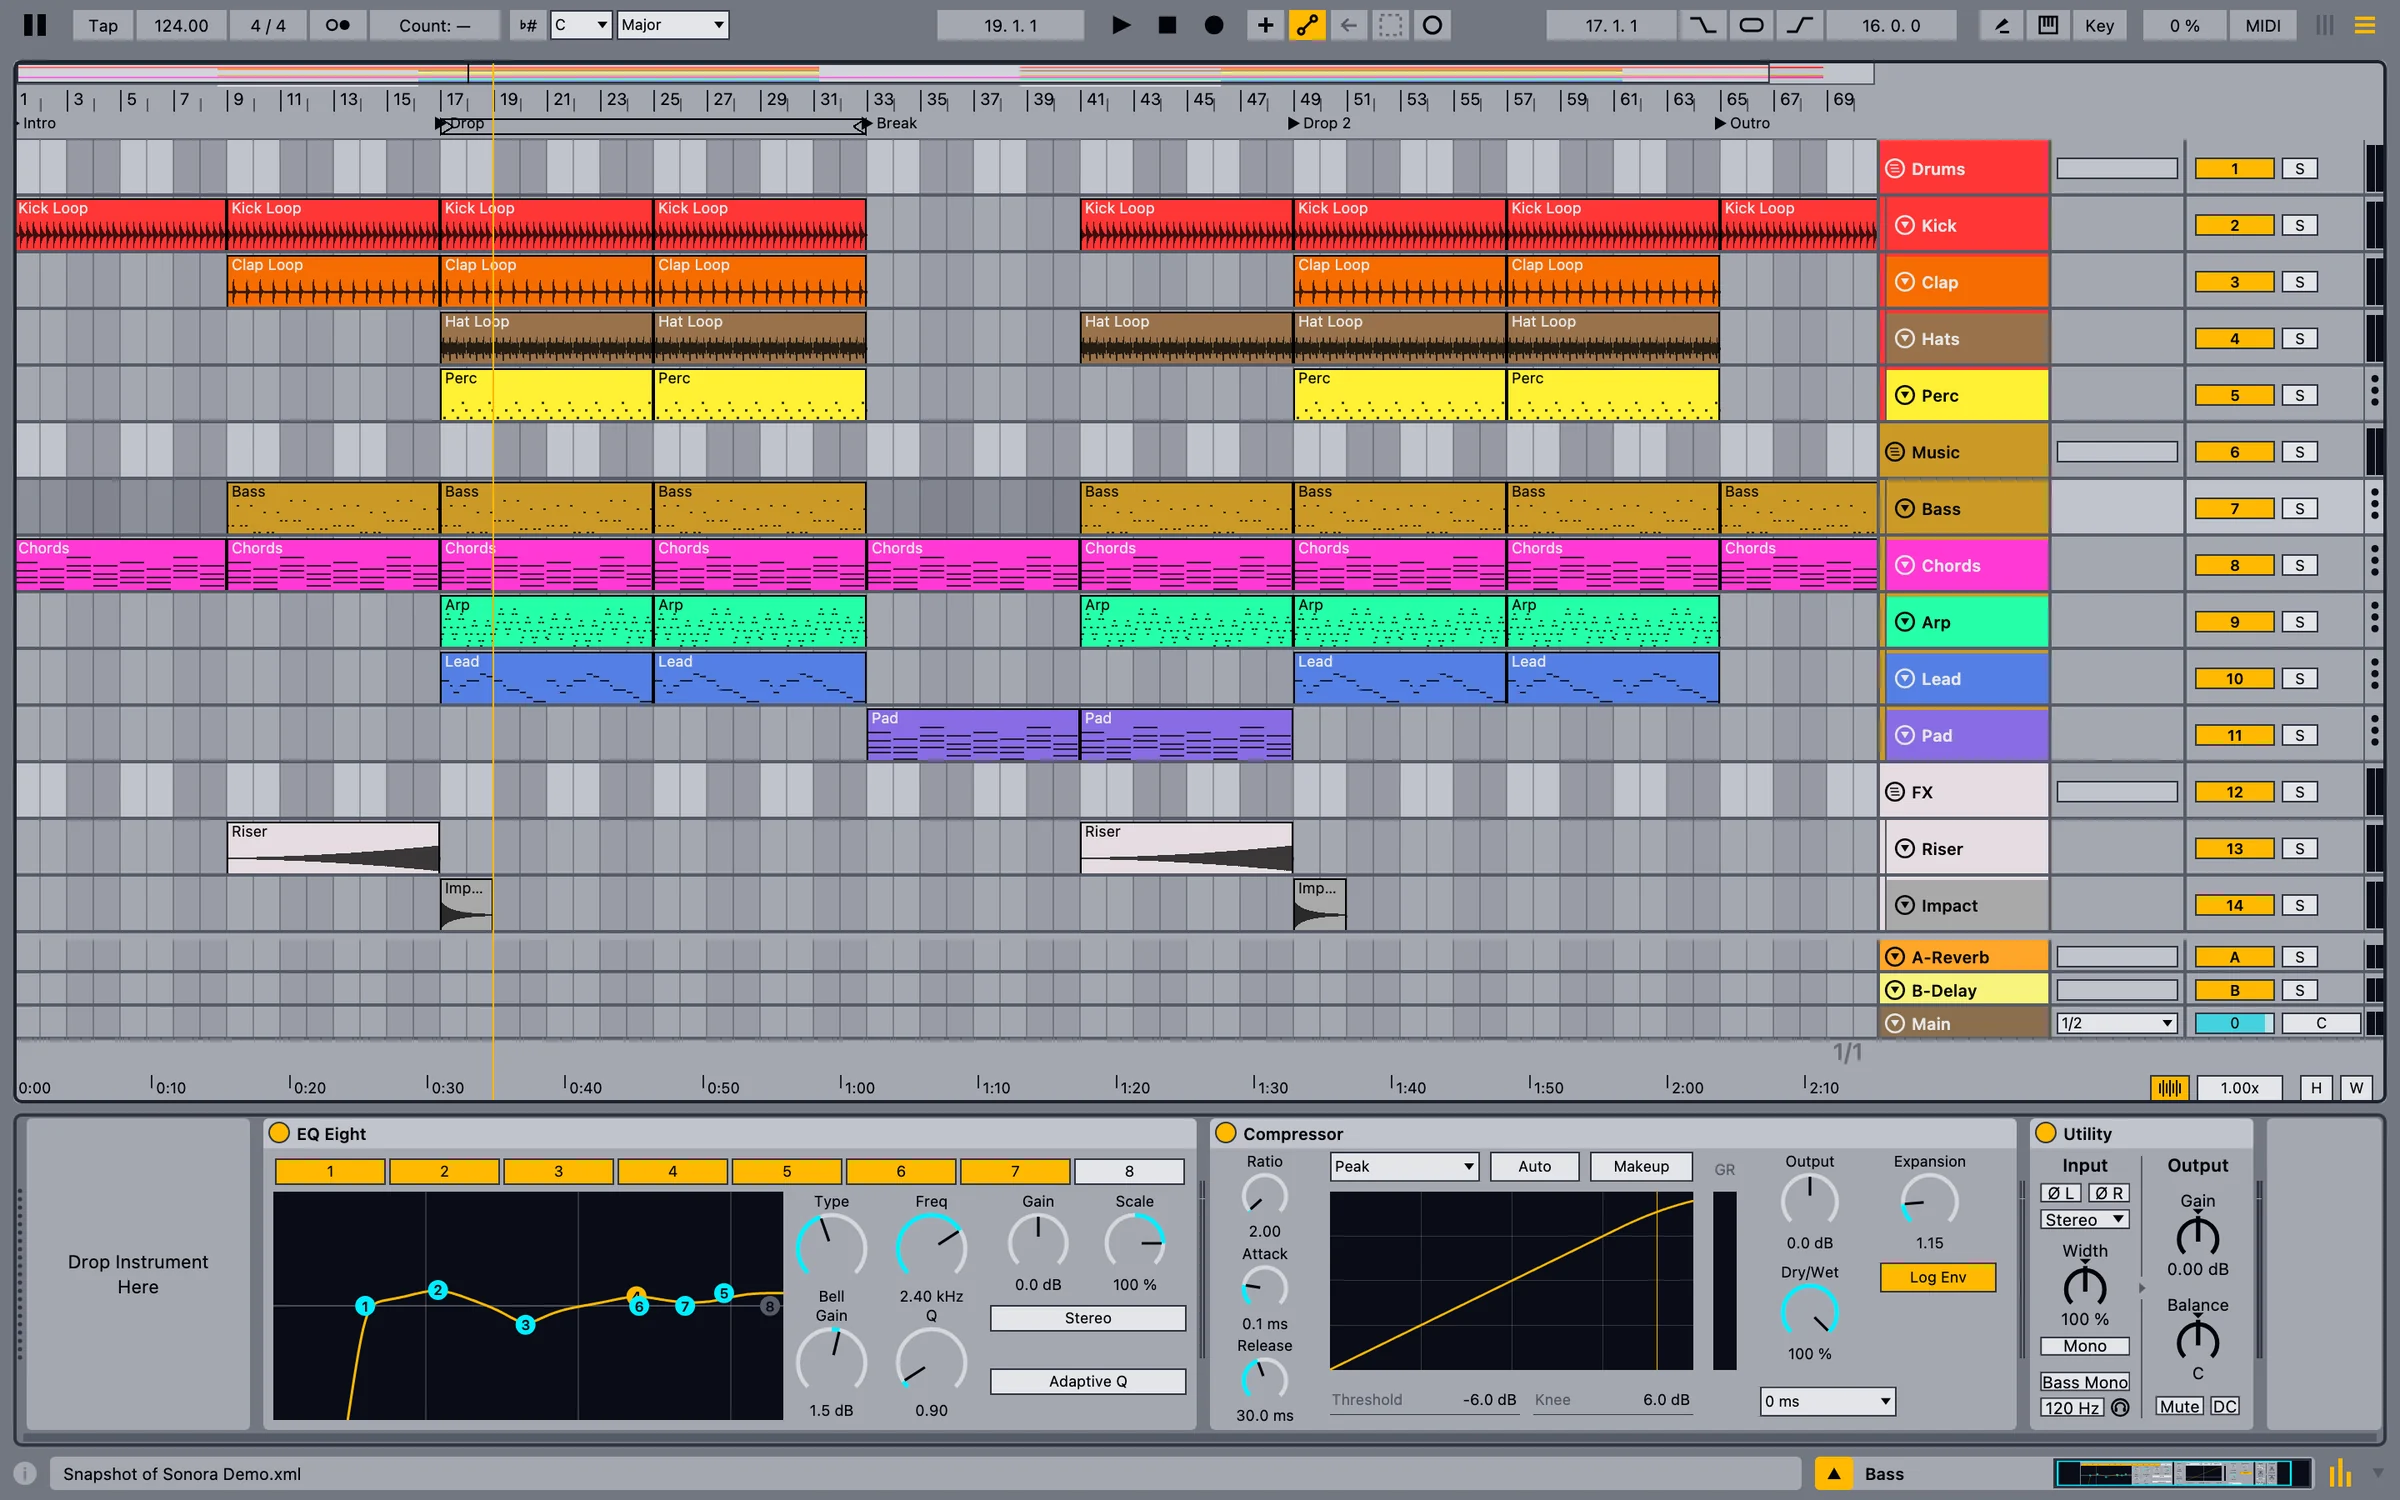Viewport: 2400px width, 1500px height.
Task: Toggle track activator 7 on Bass
Action: pyautogui.click(x=2234, y=508)
